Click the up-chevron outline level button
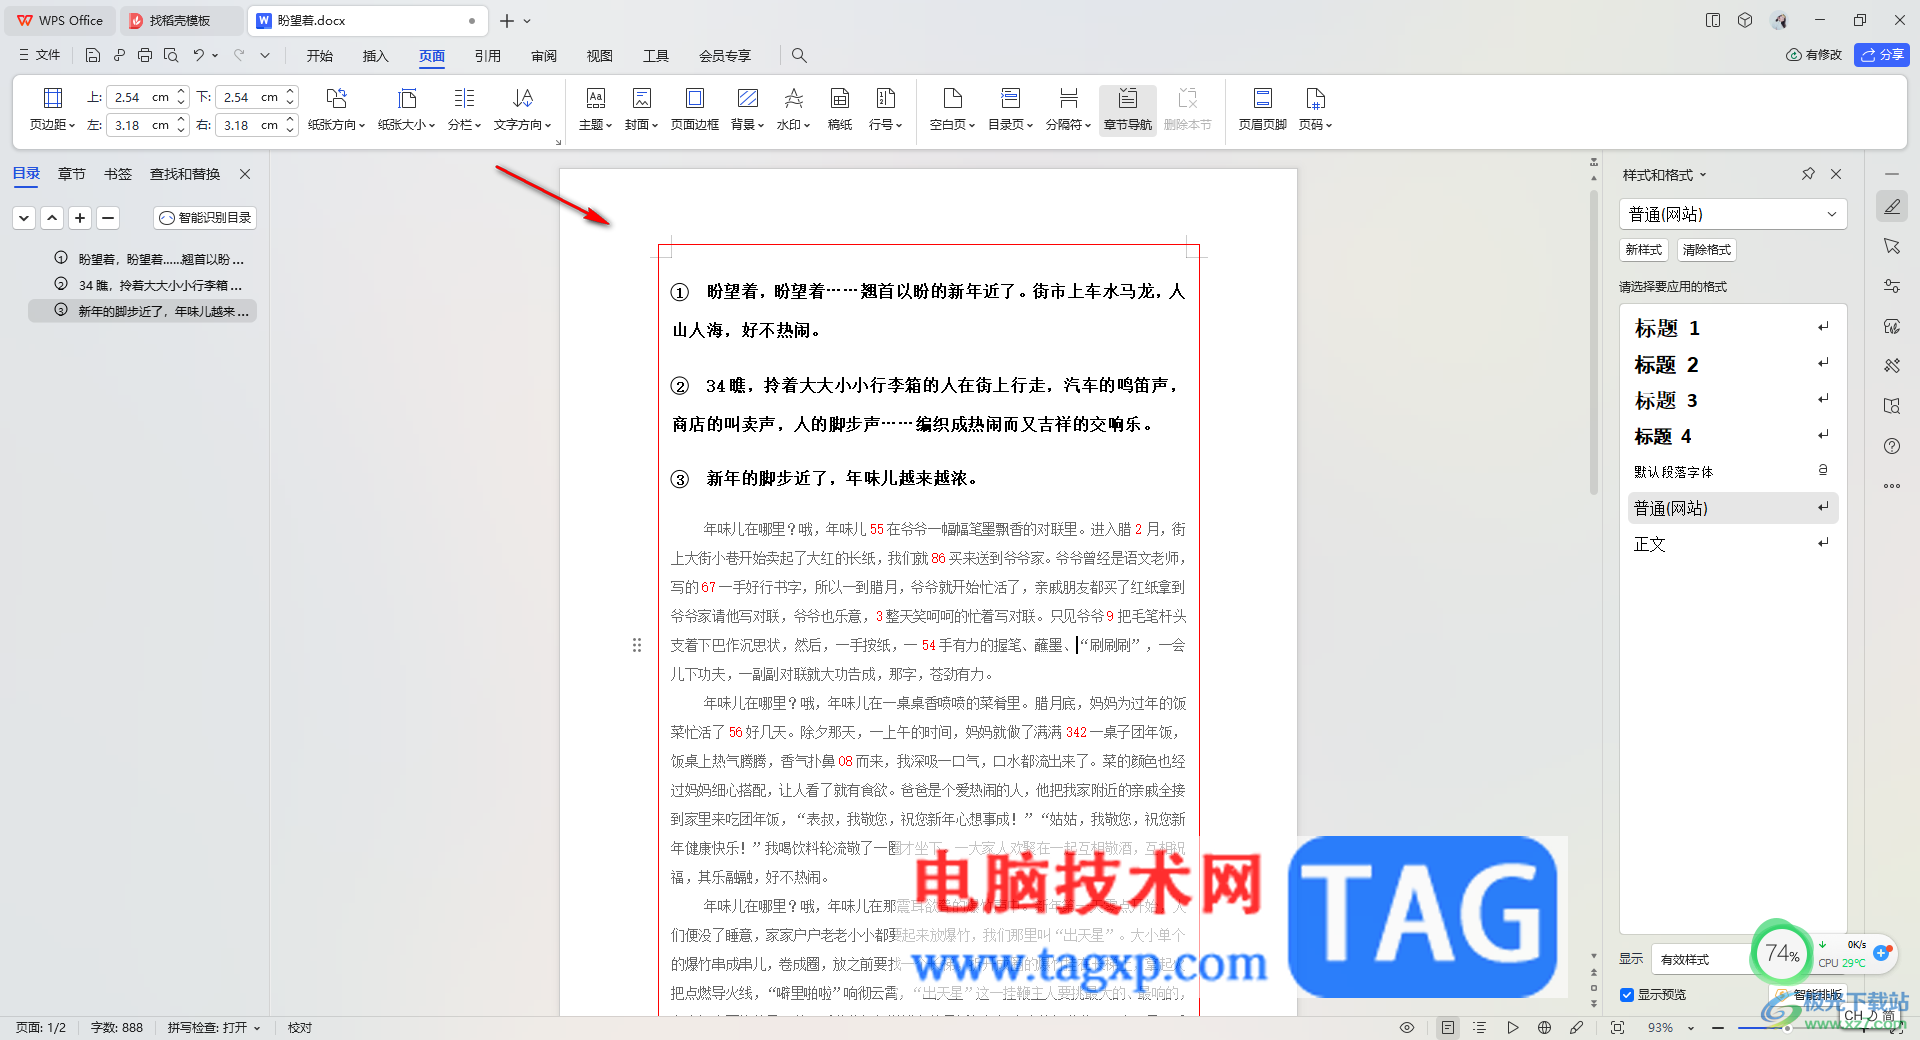Screen dimensions: 1920x1040 point(52,217)
